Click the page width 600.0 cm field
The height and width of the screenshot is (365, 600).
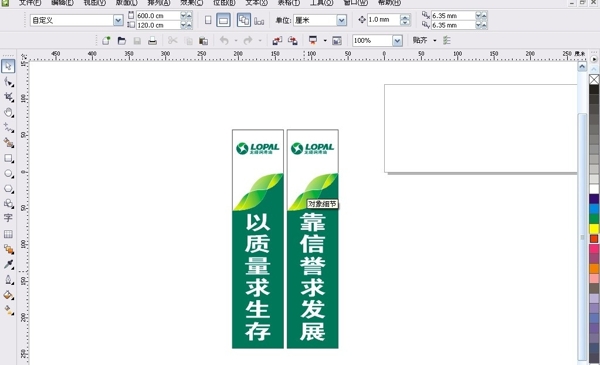(158, 16)
